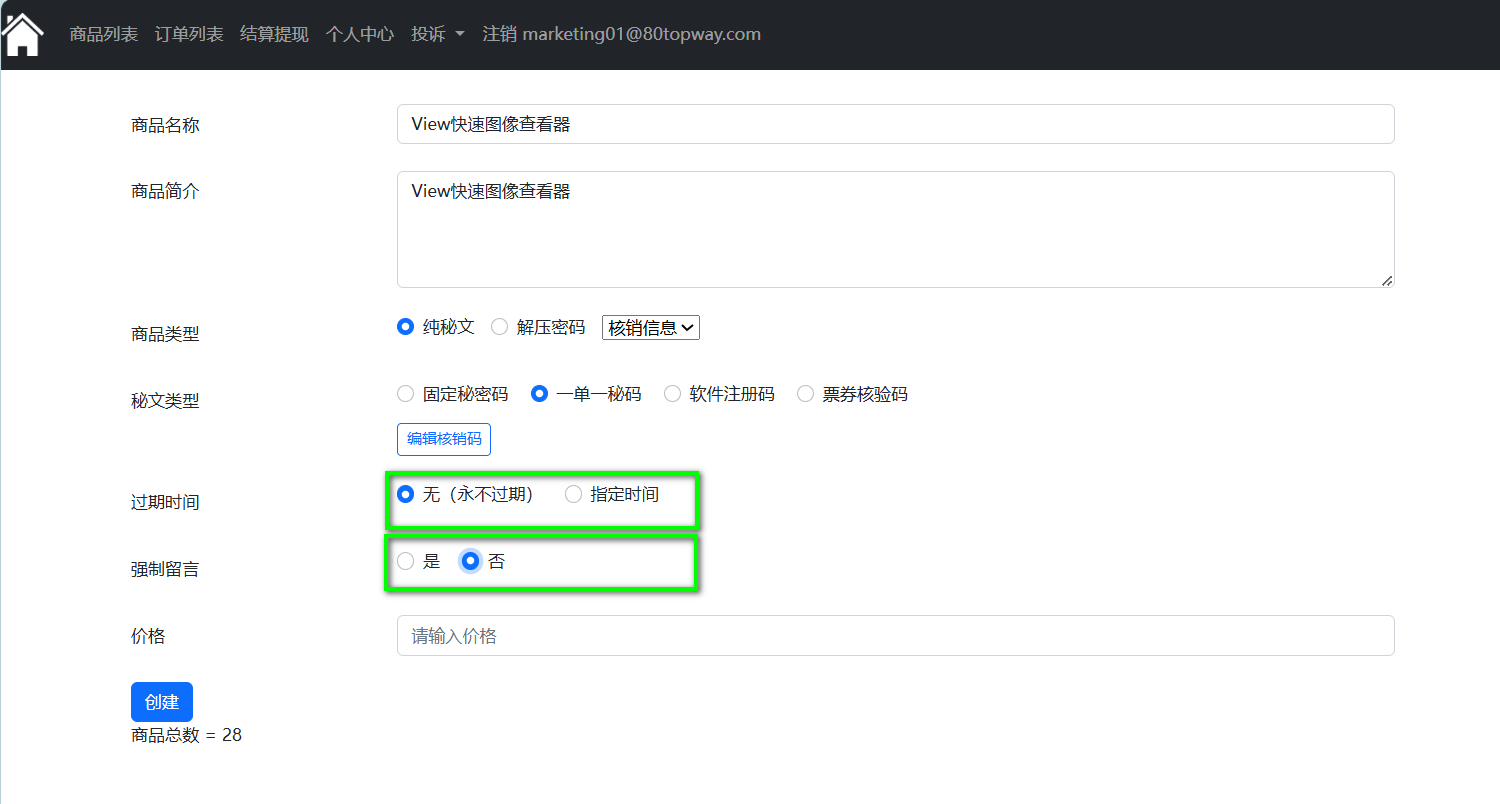The image size is (1500, 804).
Task: Select 指定时间 for expiration
Action: point(574,494)
